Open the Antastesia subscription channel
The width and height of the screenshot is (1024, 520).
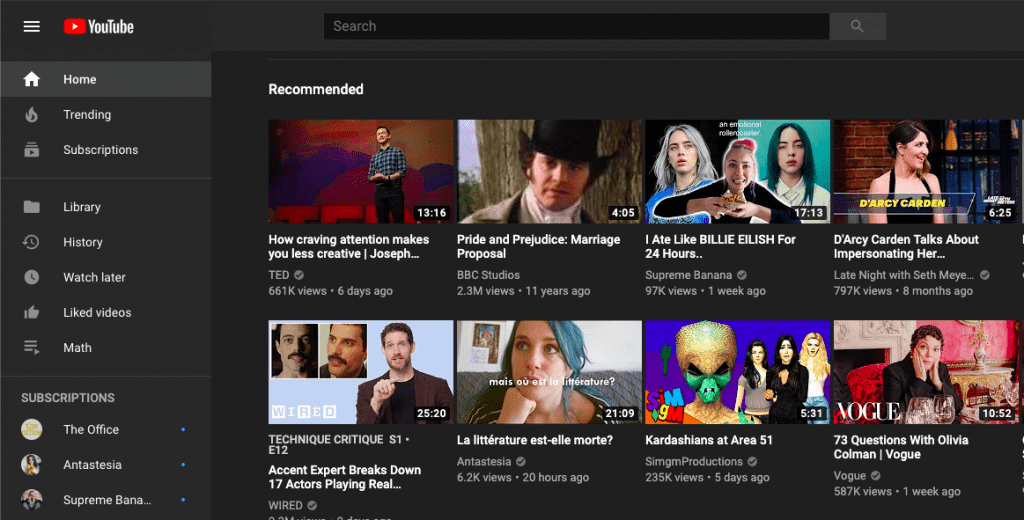click(92, 465)
